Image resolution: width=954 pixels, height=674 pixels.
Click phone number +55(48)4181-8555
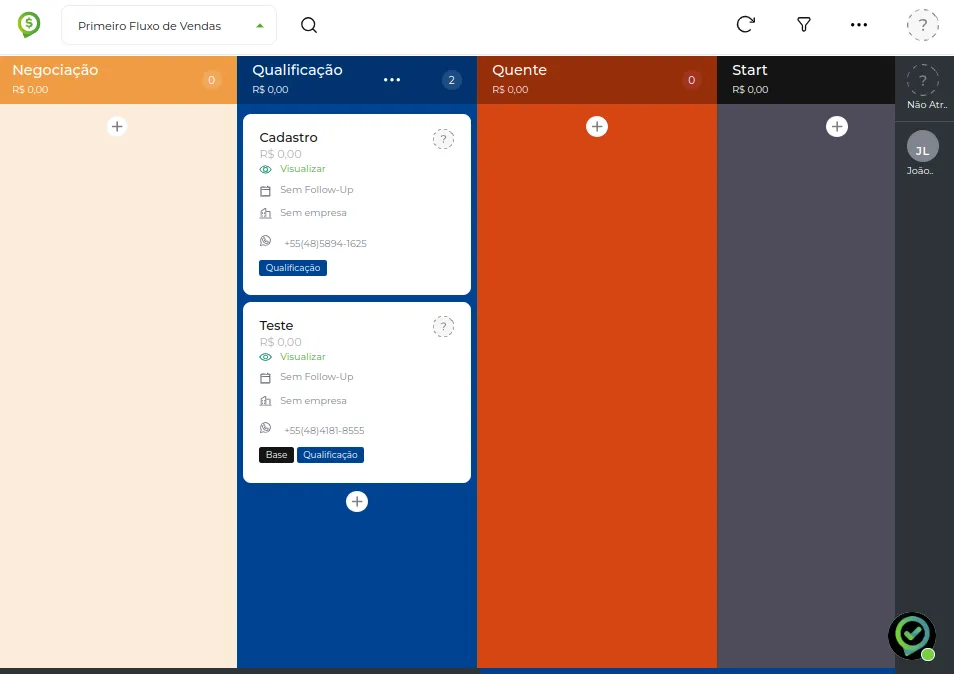pos(324,430)
